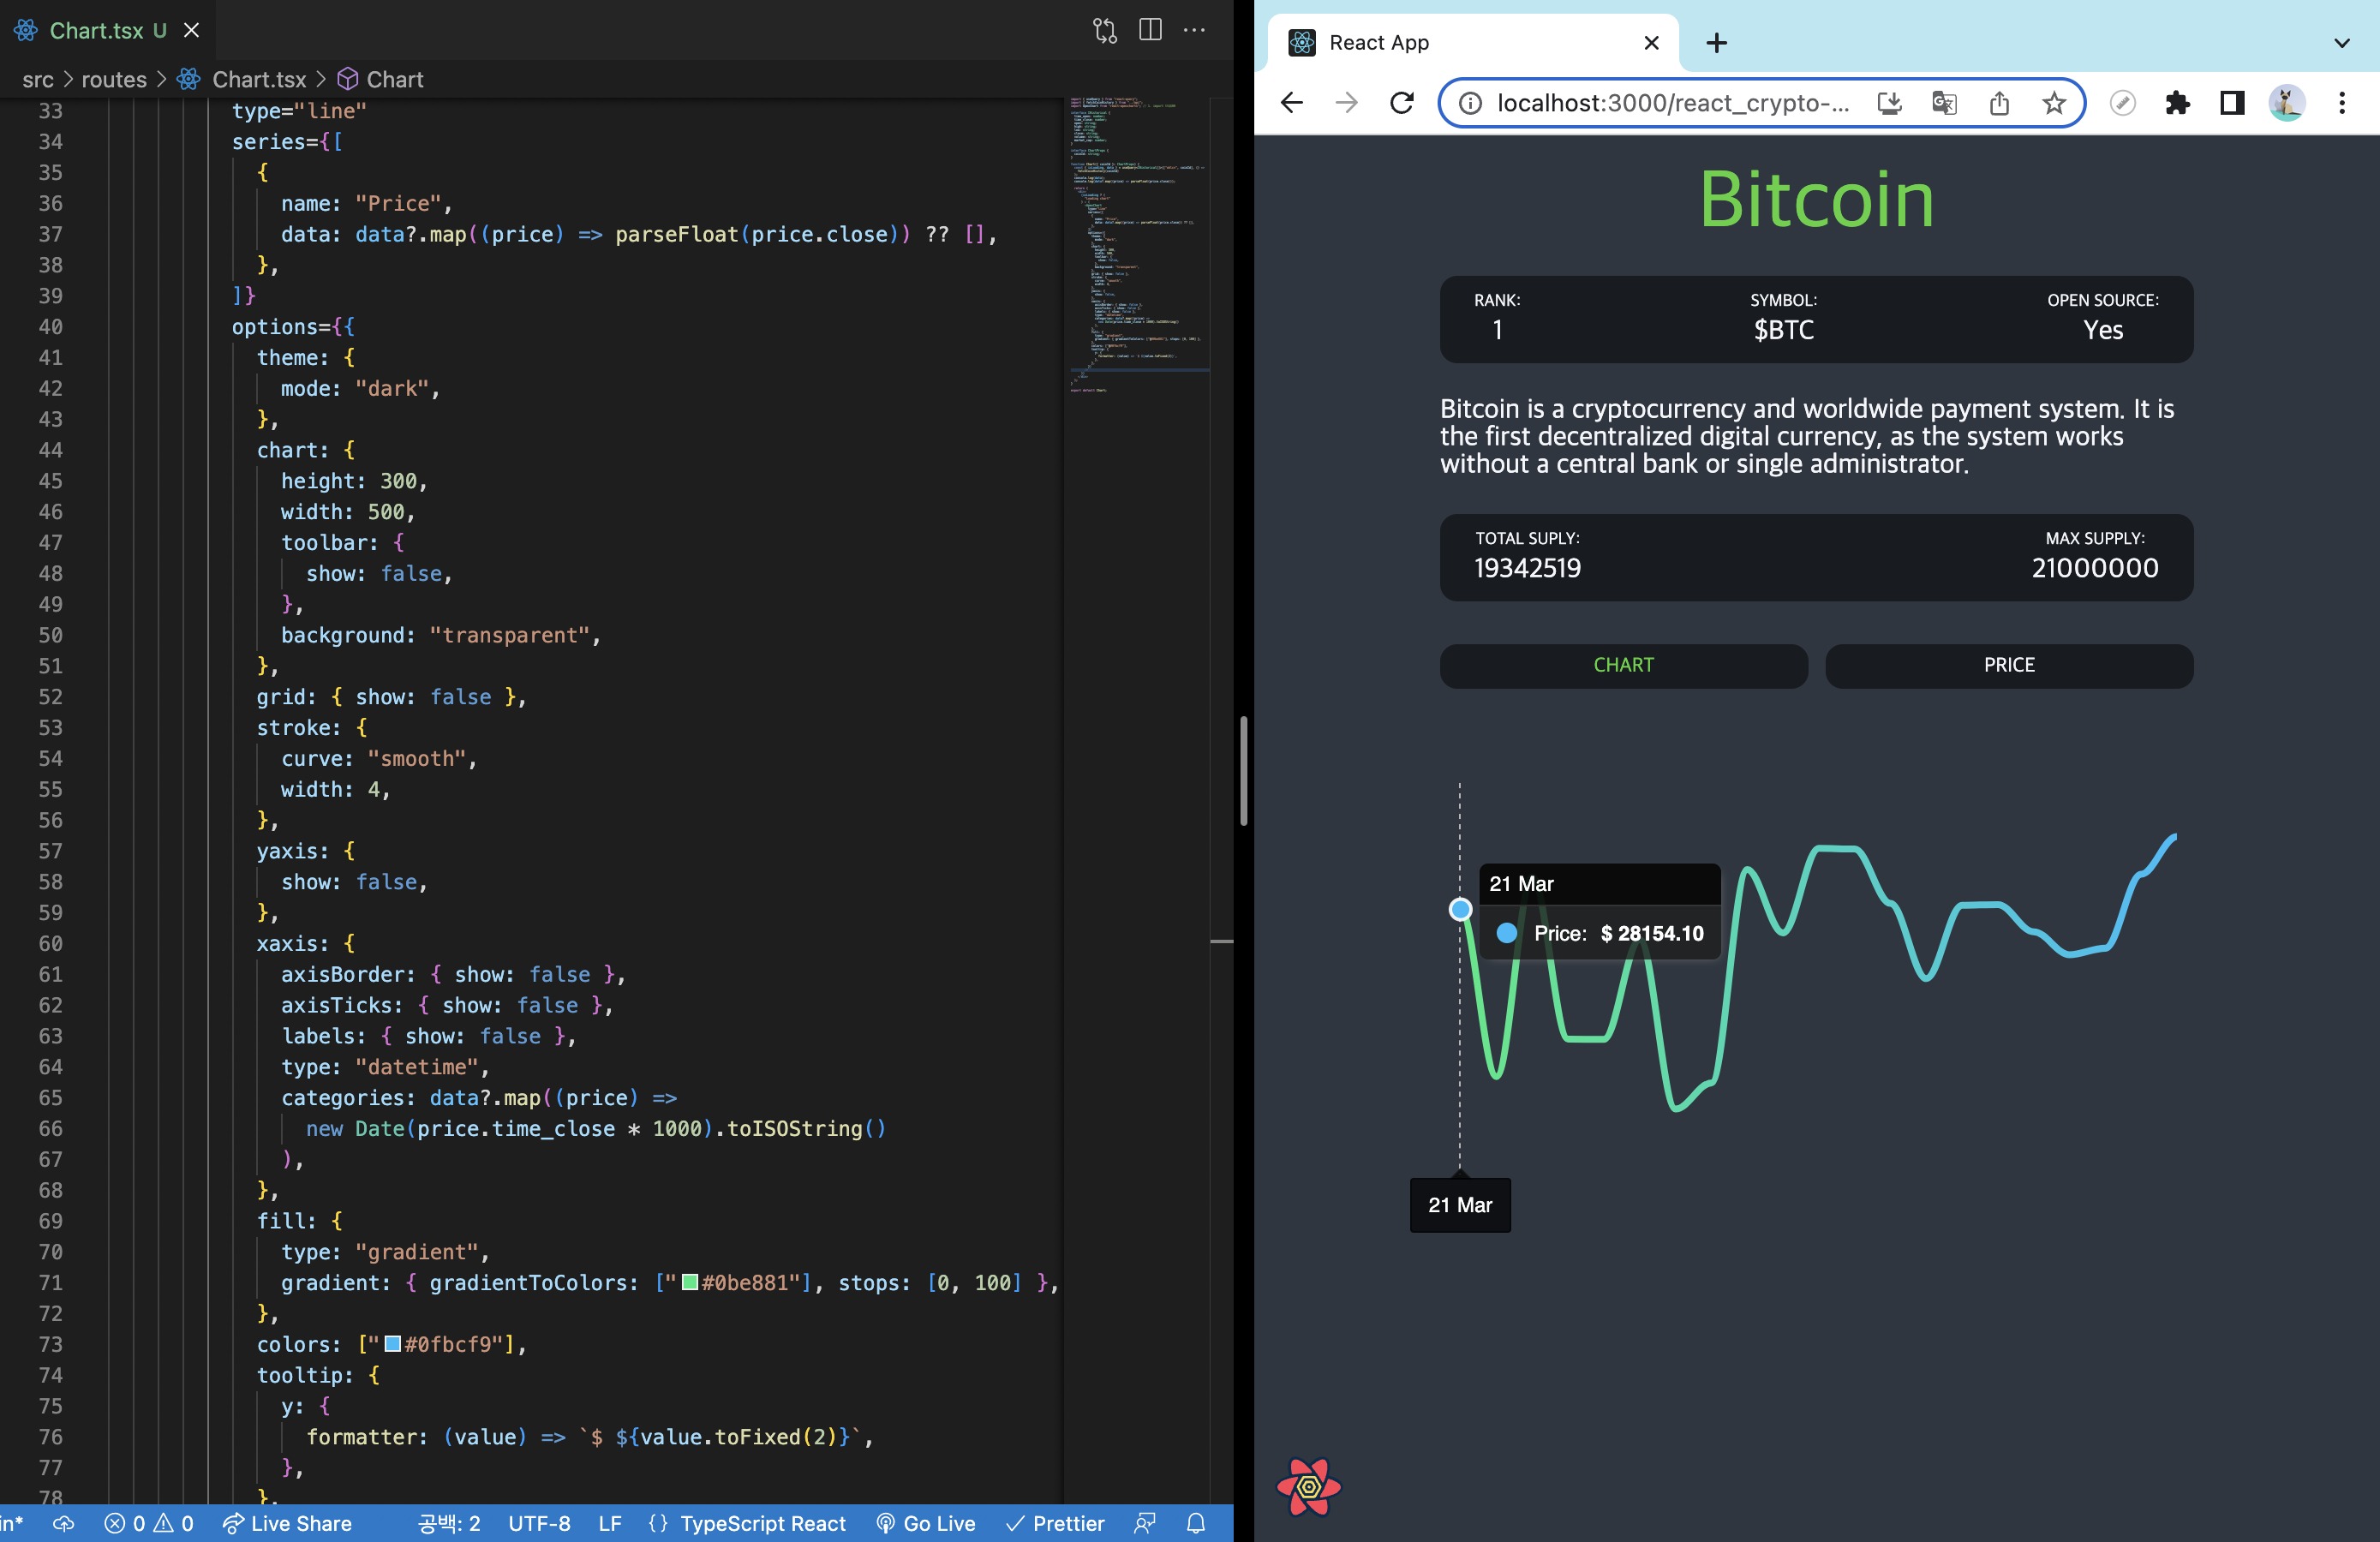The image size is (2380, 1542).
Task: Toggle the Chrome side panel
Action: click(x=2232, y=102)
